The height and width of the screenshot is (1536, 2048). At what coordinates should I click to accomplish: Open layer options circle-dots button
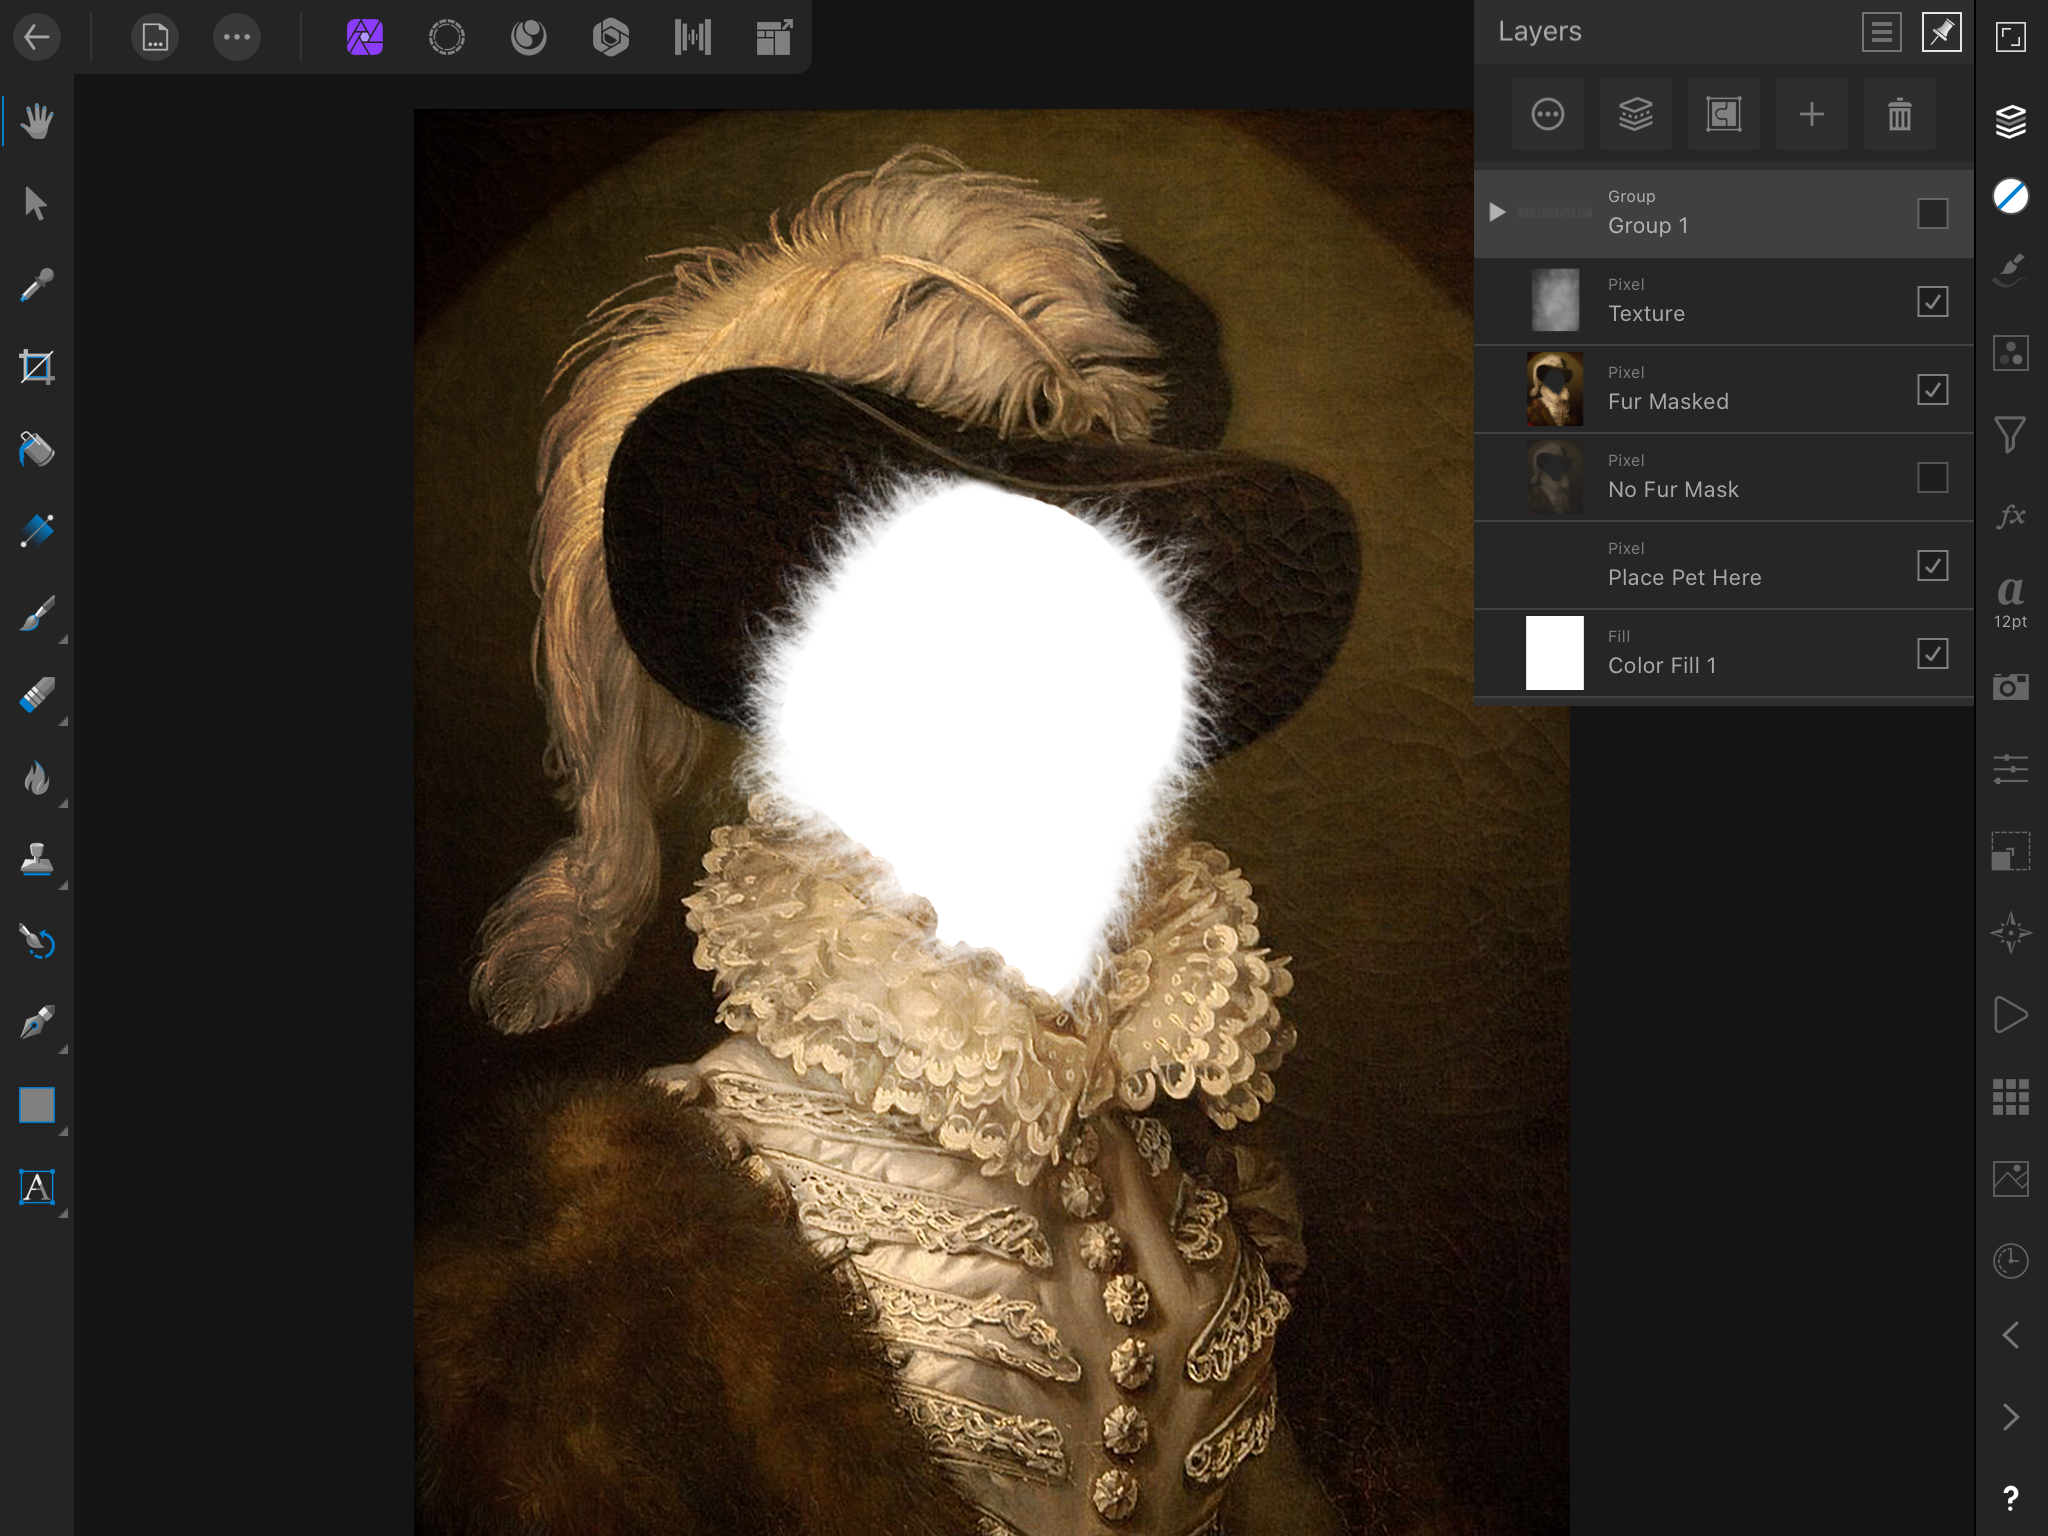coord(1548,114)
